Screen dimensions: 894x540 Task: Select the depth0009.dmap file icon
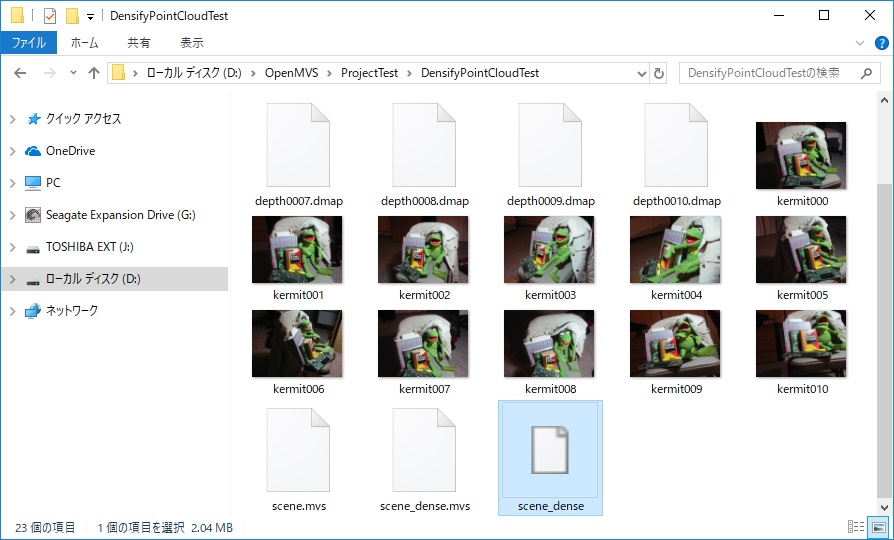click(x=550, y=145)
